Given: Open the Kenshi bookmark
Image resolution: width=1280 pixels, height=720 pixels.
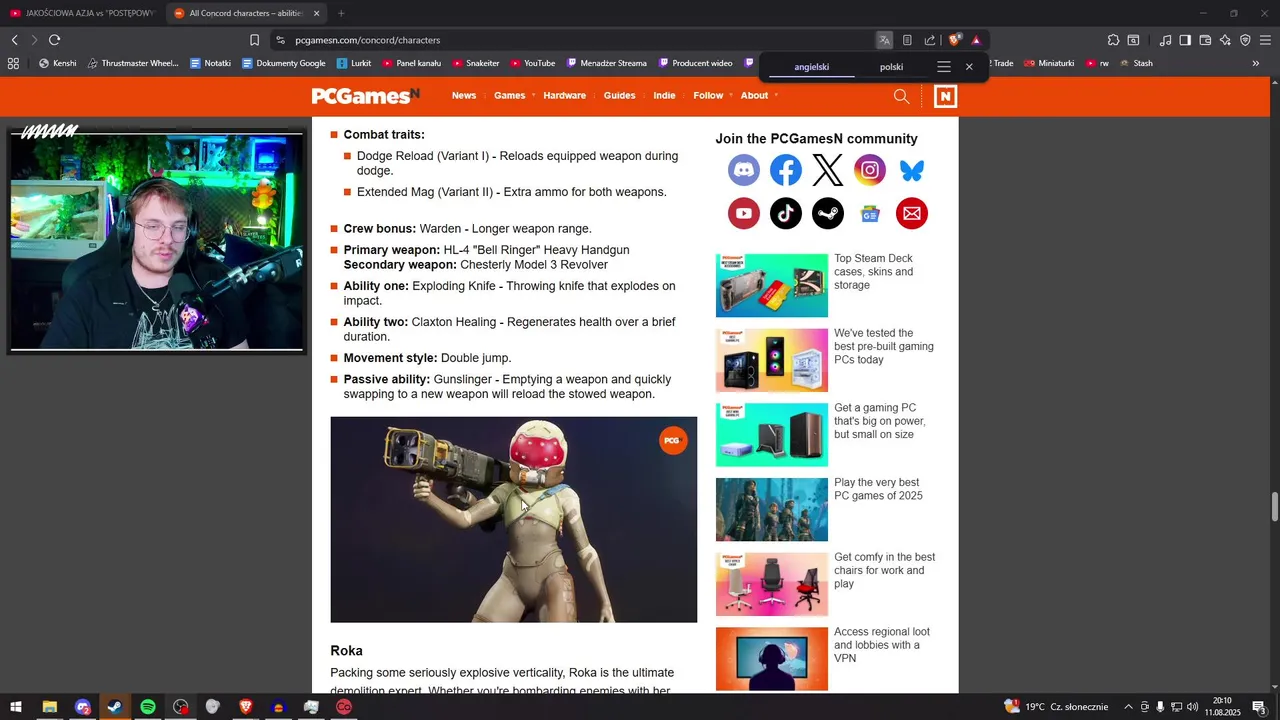Looking at the screenshot, I should [57, 63].
